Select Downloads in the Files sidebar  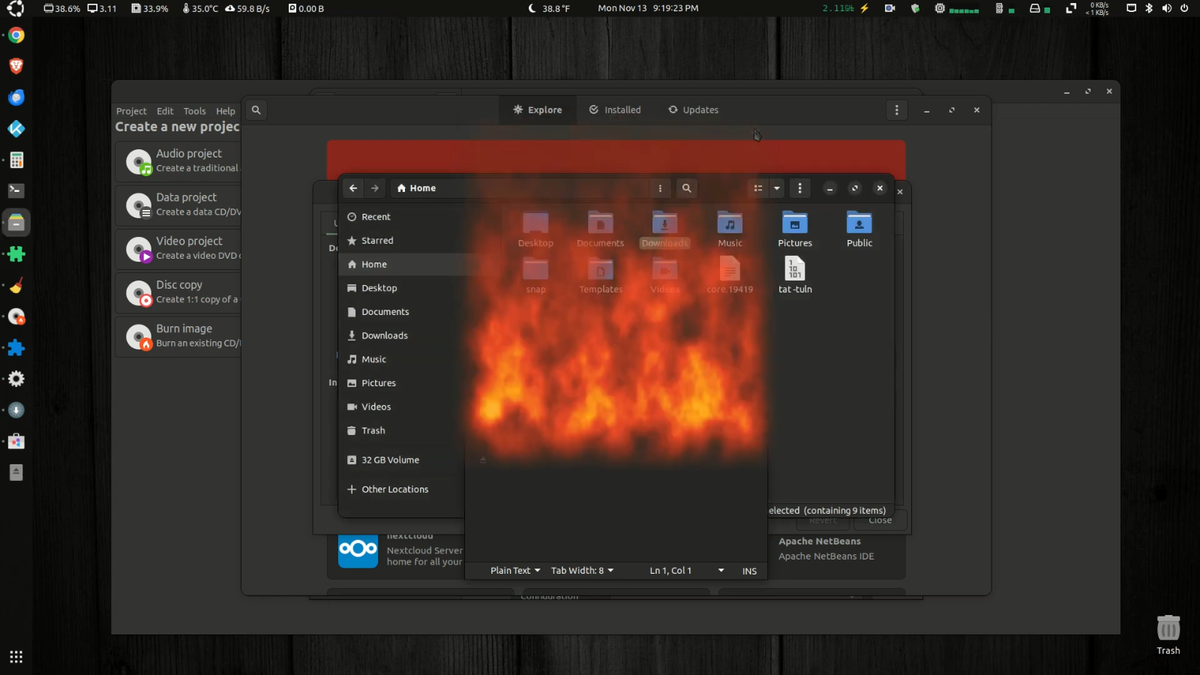[384, 336]
